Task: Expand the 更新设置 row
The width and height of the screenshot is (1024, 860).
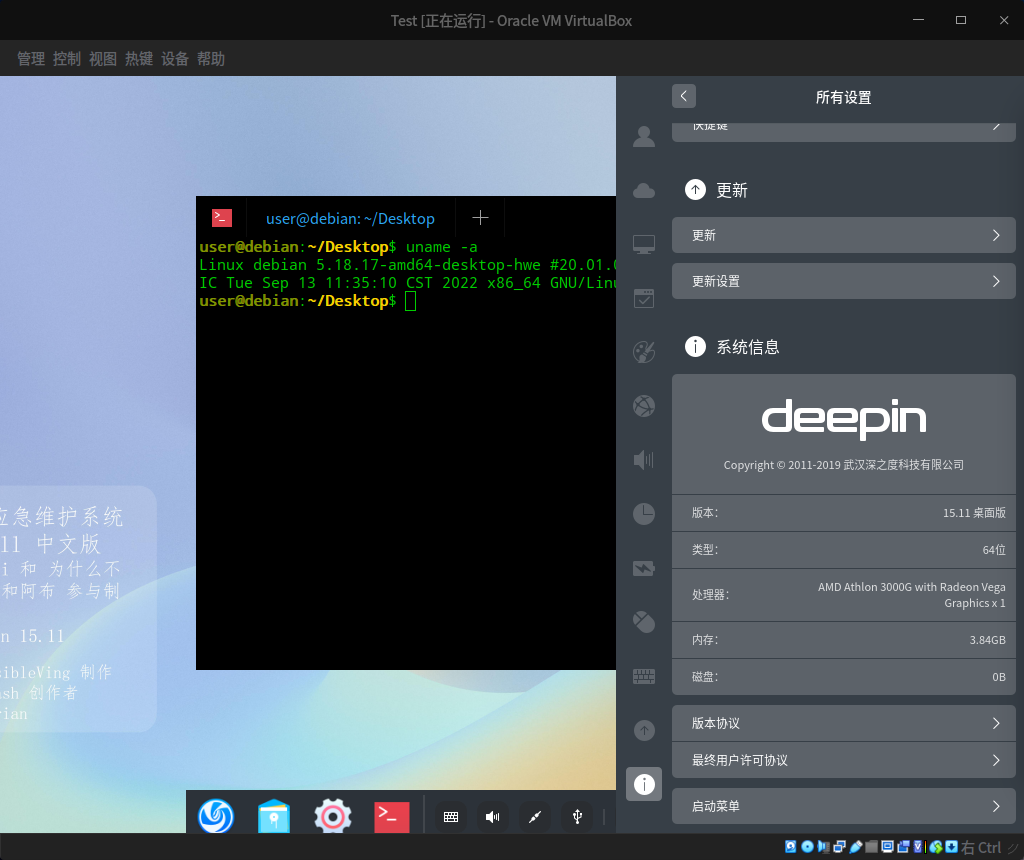Action: [843, 281]
